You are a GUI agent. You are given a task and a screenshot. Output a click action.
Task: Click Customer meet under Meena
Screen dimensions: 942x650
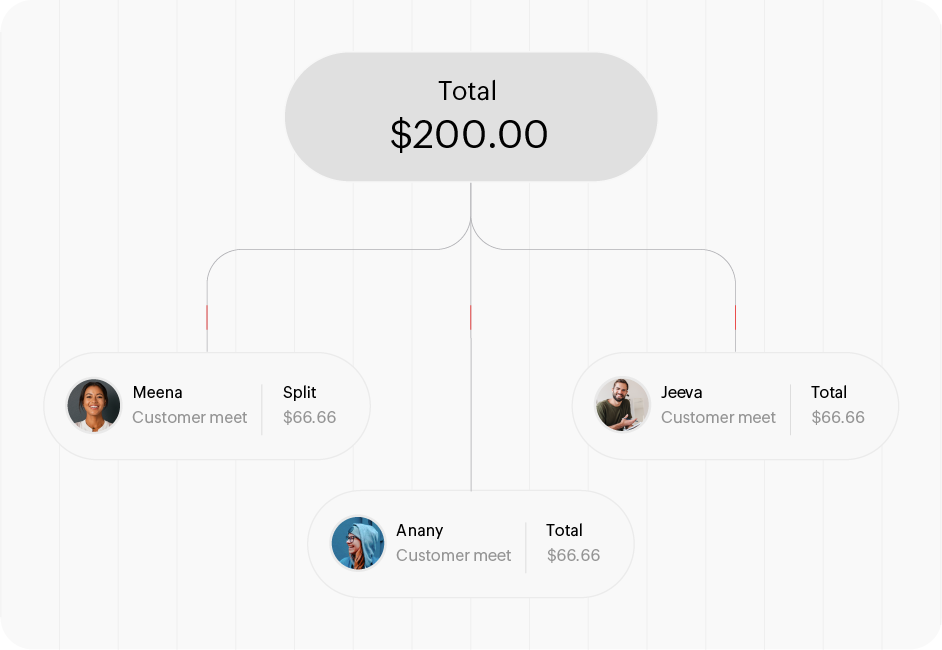point(189,417)
